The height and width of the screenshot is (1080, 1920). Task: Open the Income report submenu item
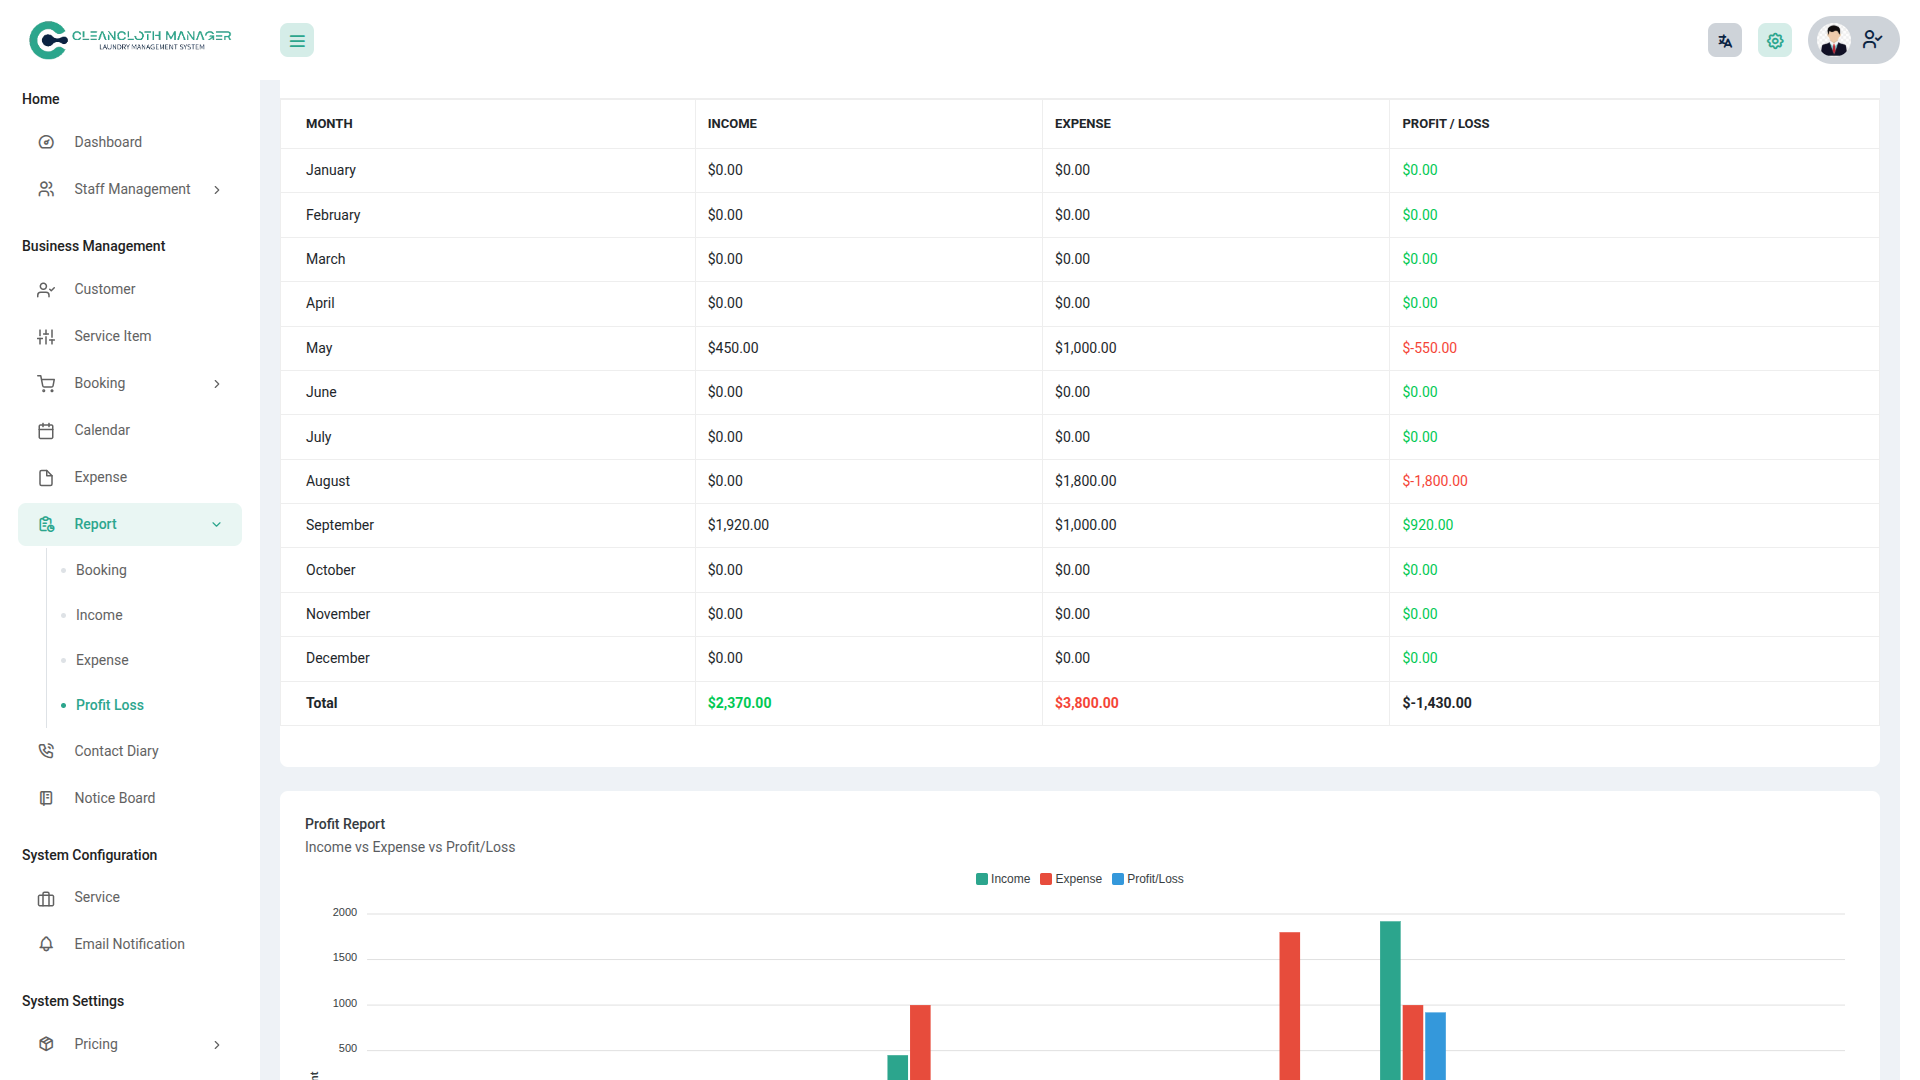[x=99, y=615]
